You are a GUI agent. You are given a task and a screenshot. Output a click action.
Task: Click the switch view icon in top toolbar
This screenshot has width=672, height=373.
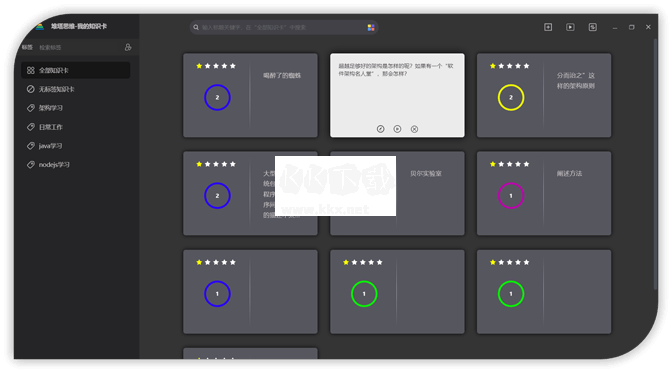pyautogui.click(x=592, y=27)
